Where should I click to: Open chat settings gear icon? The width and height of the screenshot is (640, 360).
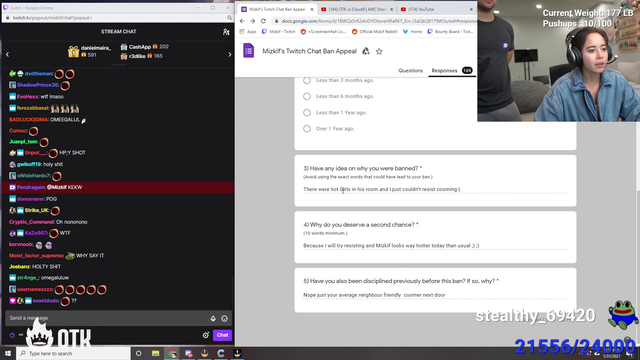[206, 335]
